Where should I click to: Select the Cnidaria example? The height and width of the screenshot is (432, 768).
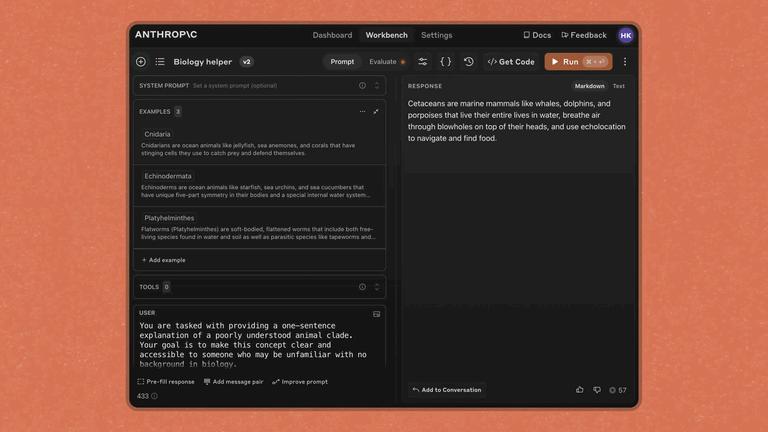[x=260, y=143]
